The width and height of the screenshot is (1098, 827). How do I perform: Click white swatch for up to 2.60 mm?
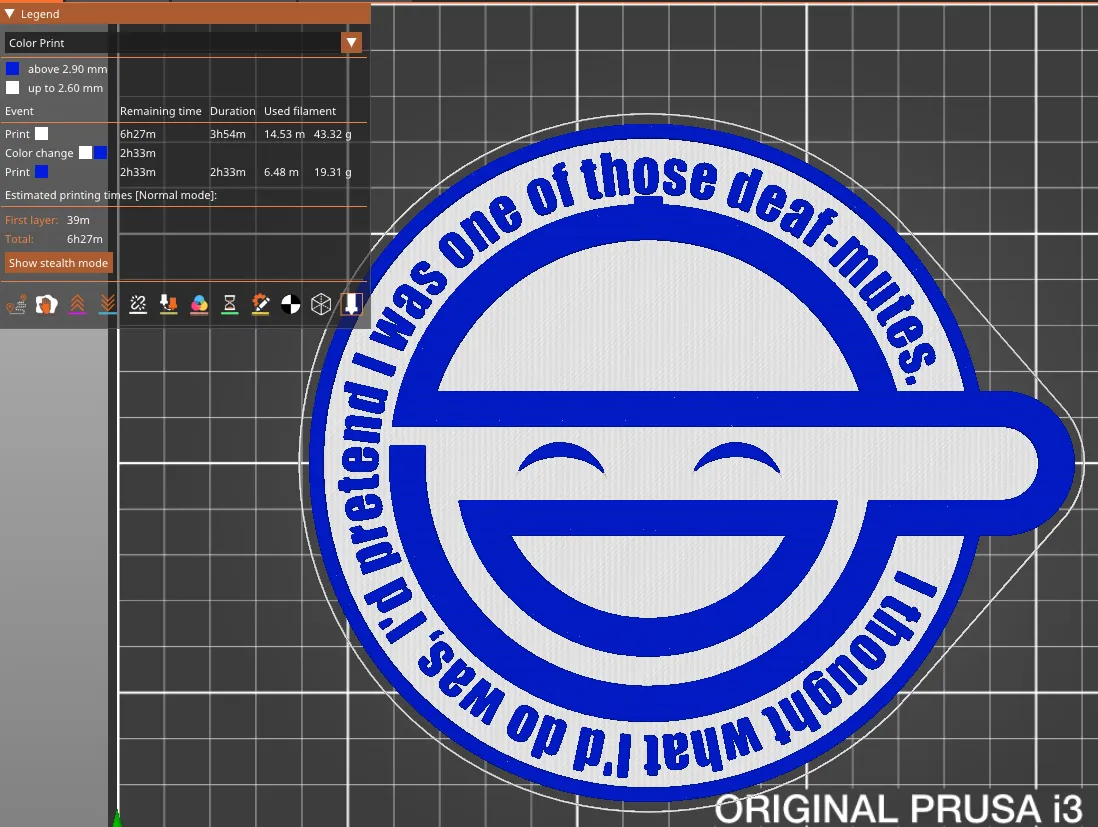point(13,88)
